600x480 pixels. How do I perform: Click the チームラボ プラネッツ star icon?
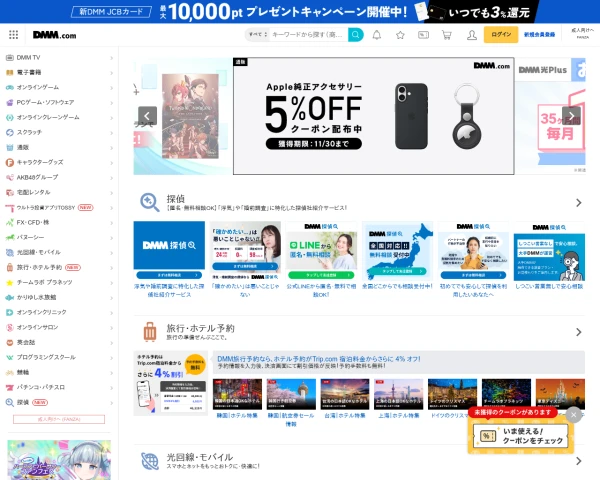coord(10,282)
